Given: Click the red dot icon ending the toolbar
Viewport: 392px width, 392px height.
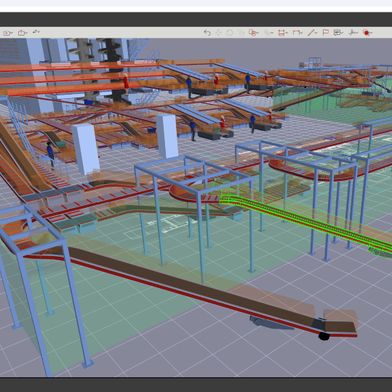Looking at the screenshot, I should pyautogui.click(x=367, y=33).
